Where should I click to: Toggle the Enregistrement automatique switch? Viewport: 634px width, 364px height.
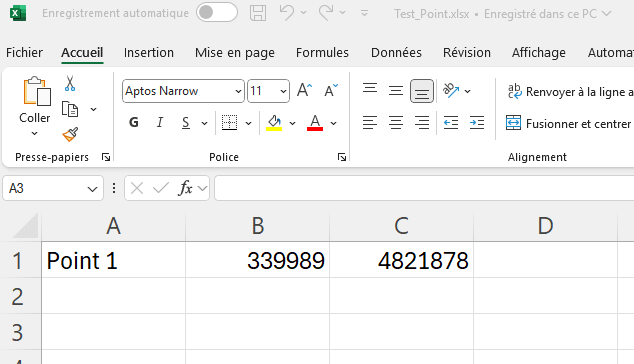tap(217, 13)
